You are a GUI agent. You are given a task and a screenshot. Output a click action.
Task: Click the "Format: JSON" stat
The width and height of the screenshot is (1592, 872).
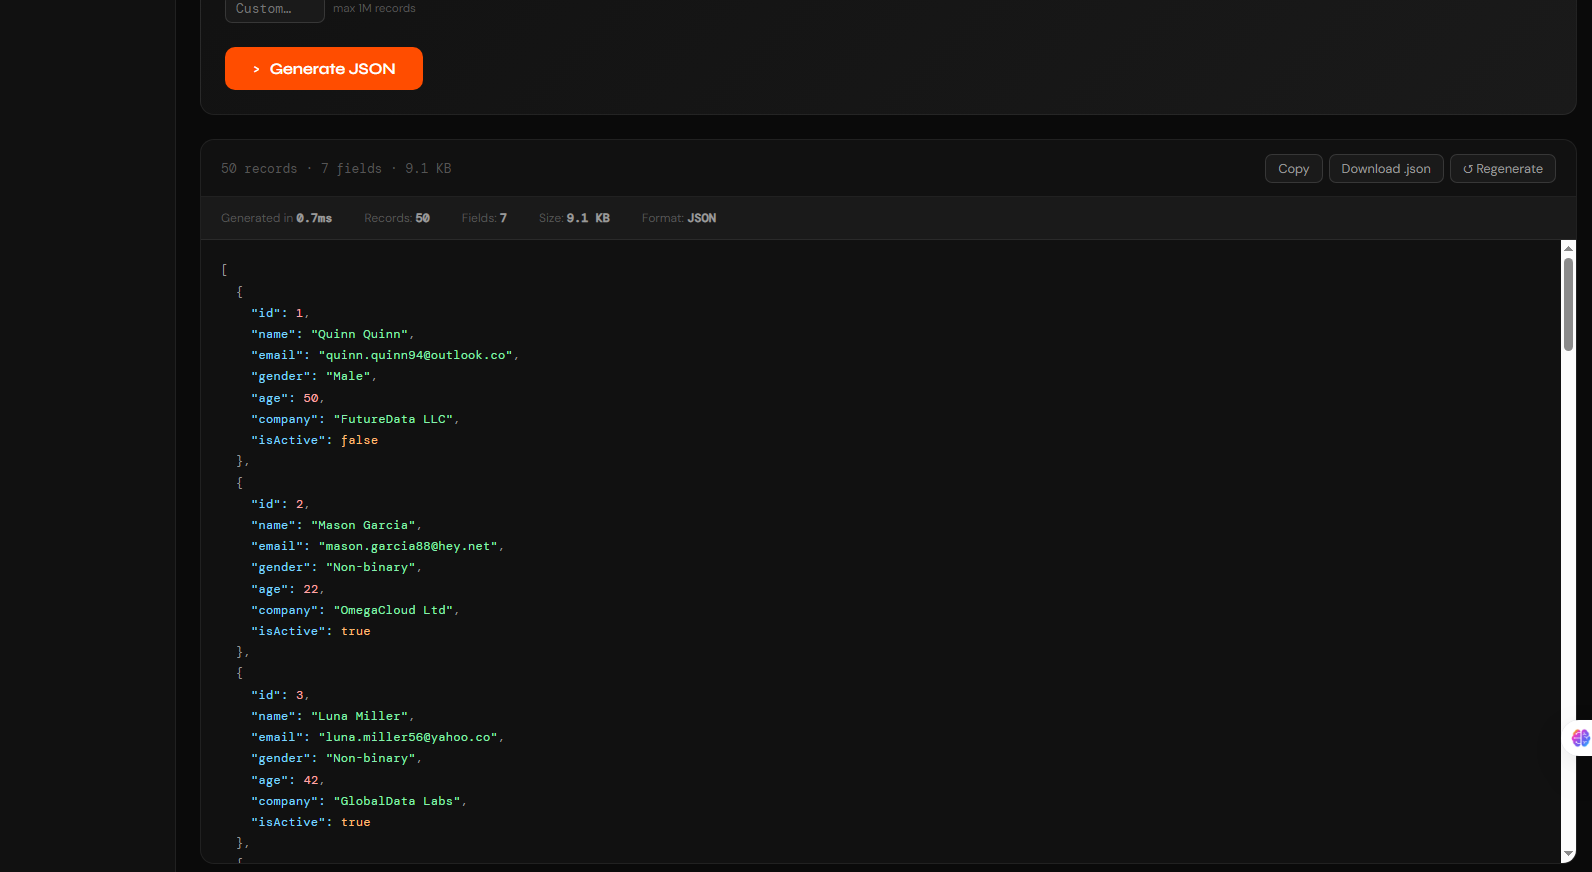coord(679,218)
